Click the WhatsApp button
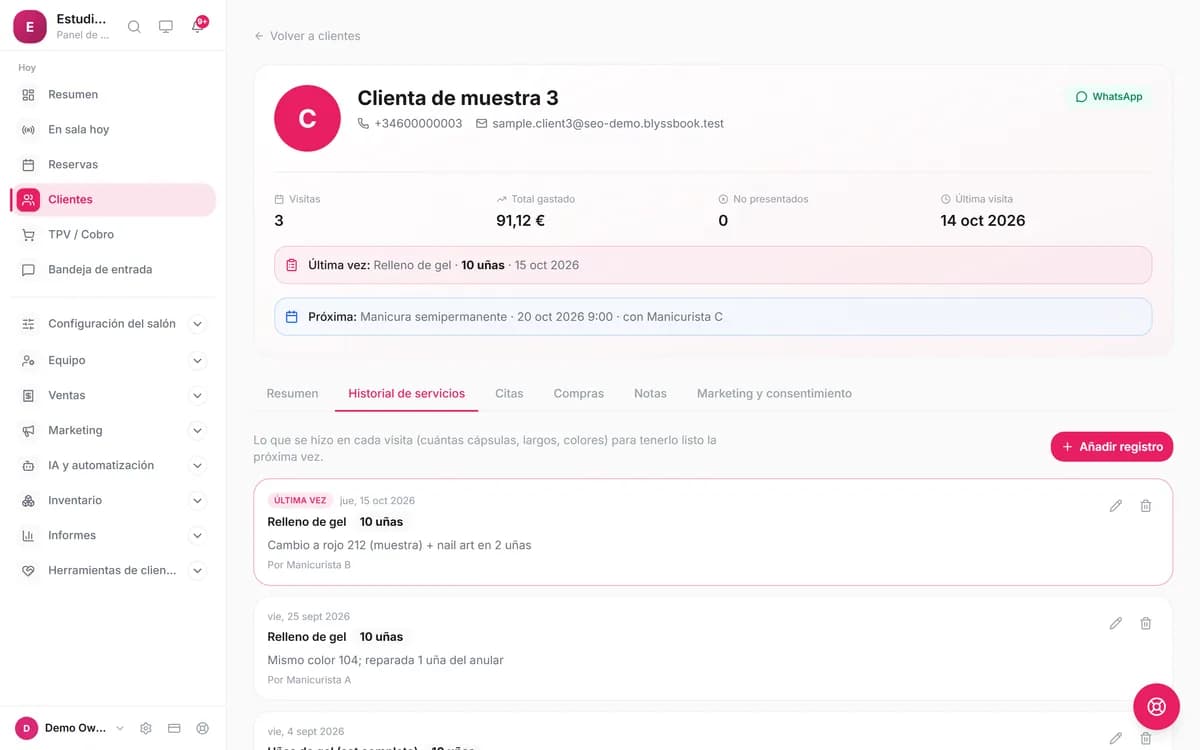Image resolution: width=1200 pixels, height=750 pixels. point(1108,97)
